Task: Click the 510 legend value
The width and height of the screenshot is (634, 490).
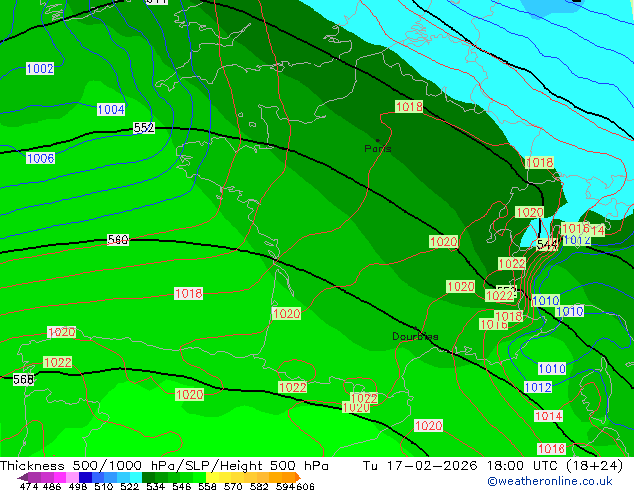Action: pyautogui.click(x=104, y=486)
